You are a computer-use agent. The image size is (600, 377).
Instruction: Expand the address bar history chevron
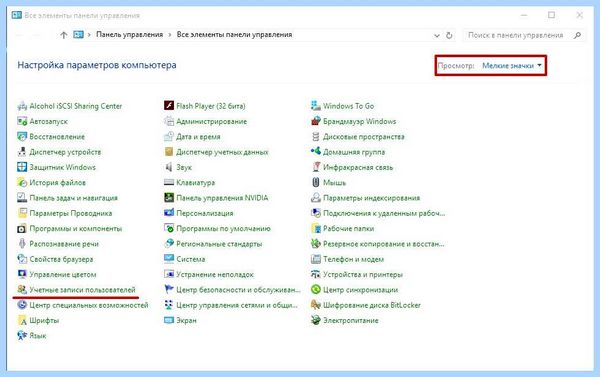(437, 36)
